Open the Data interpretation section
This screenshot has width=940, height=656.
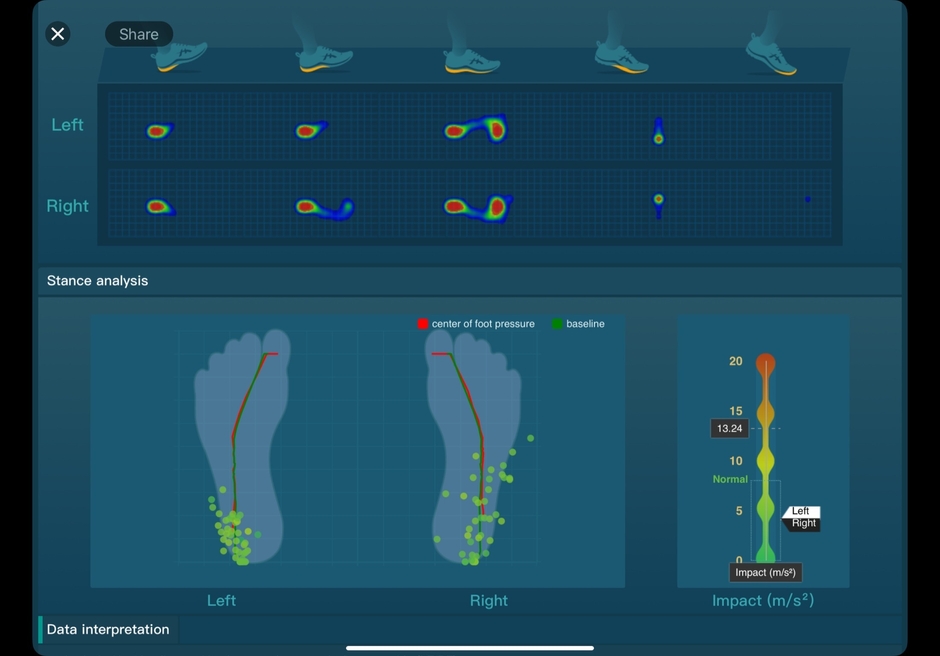(x=108, y=629)
